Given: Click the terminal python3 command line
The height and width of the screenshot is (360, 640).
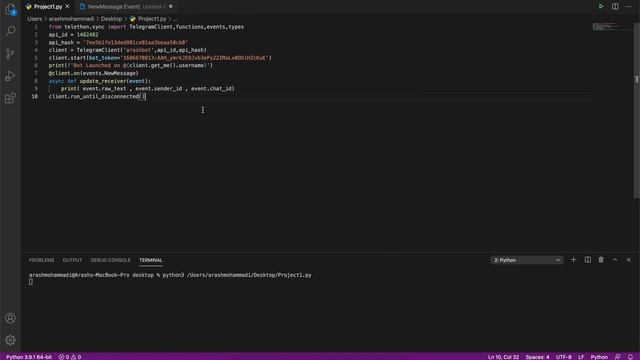Looking at the screenshot, I should 170,275.
